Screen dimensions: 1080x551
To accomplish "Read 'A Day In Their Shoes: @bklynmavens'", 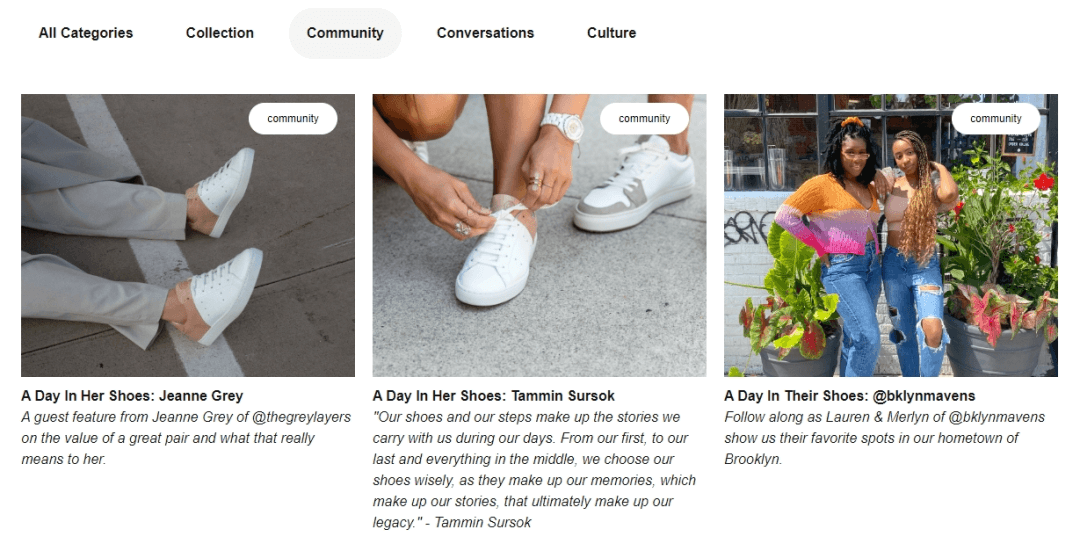I will point(850,396).
